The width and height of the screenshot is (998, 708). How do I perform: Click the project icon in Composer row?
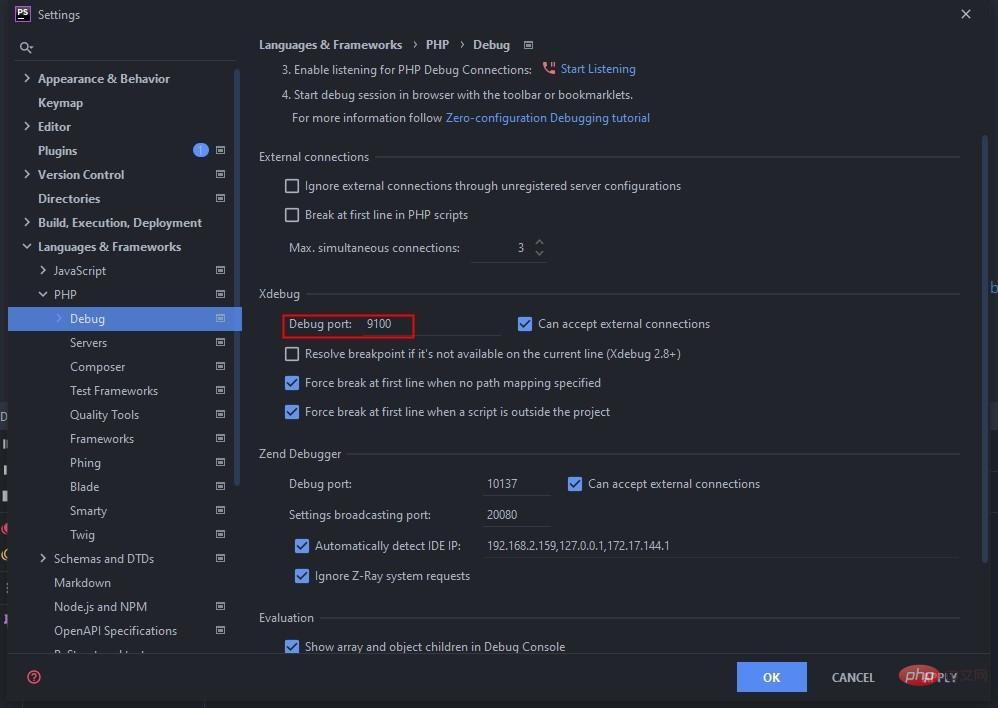pos(220,367)
